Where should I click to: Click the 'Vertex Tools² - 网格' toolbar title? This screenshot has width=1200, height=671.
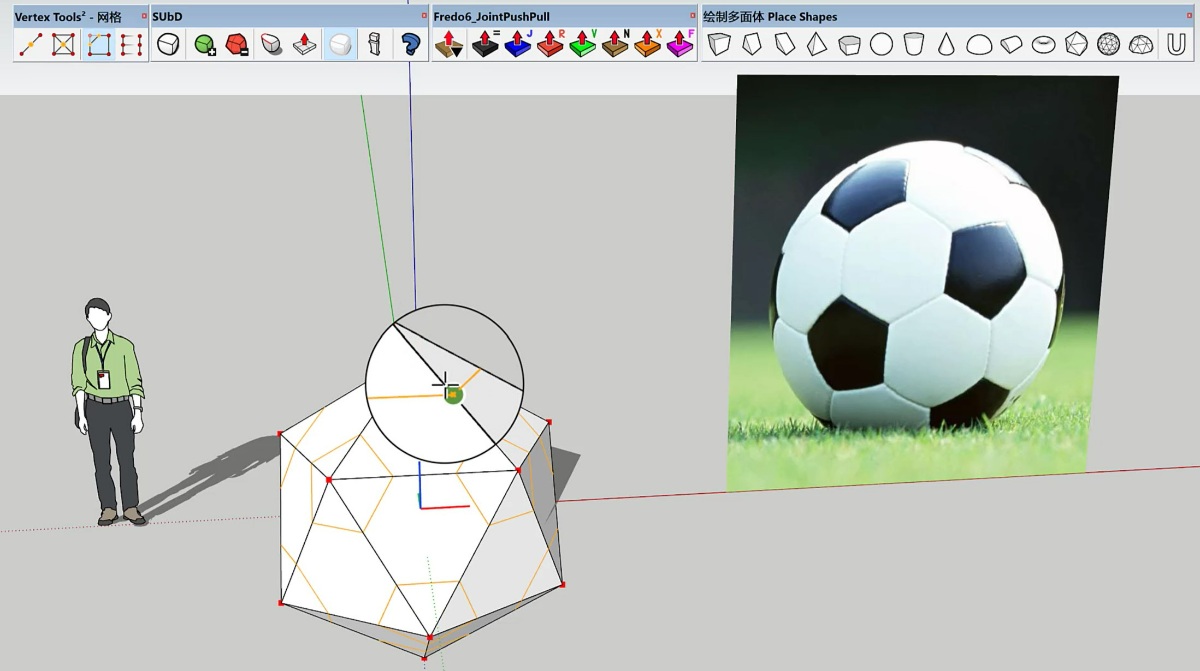tap(68, 17)
